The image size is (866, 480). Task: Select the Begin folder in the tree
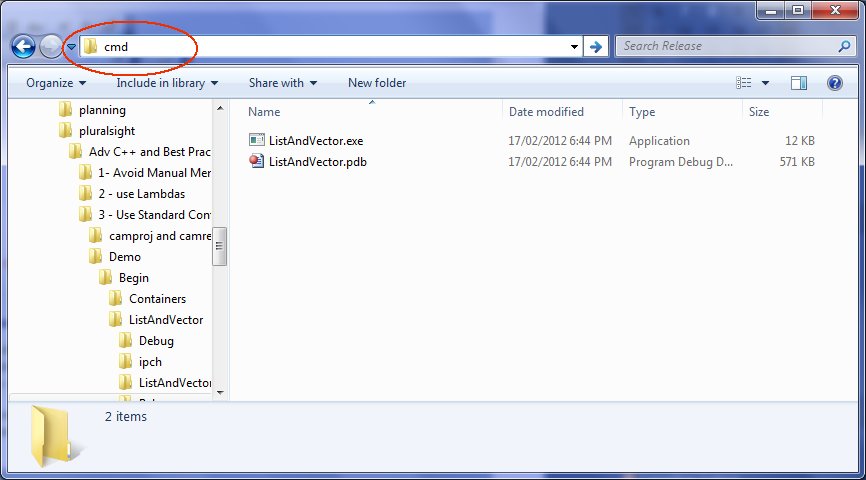134,278
